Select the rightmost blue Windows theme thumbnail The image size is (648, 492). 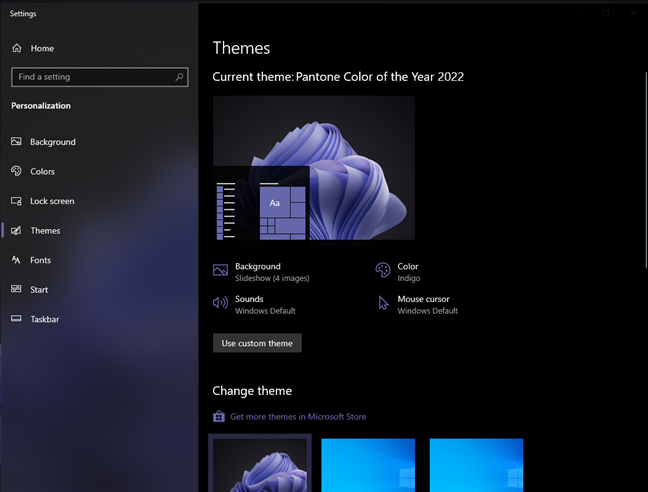point(476,465)
